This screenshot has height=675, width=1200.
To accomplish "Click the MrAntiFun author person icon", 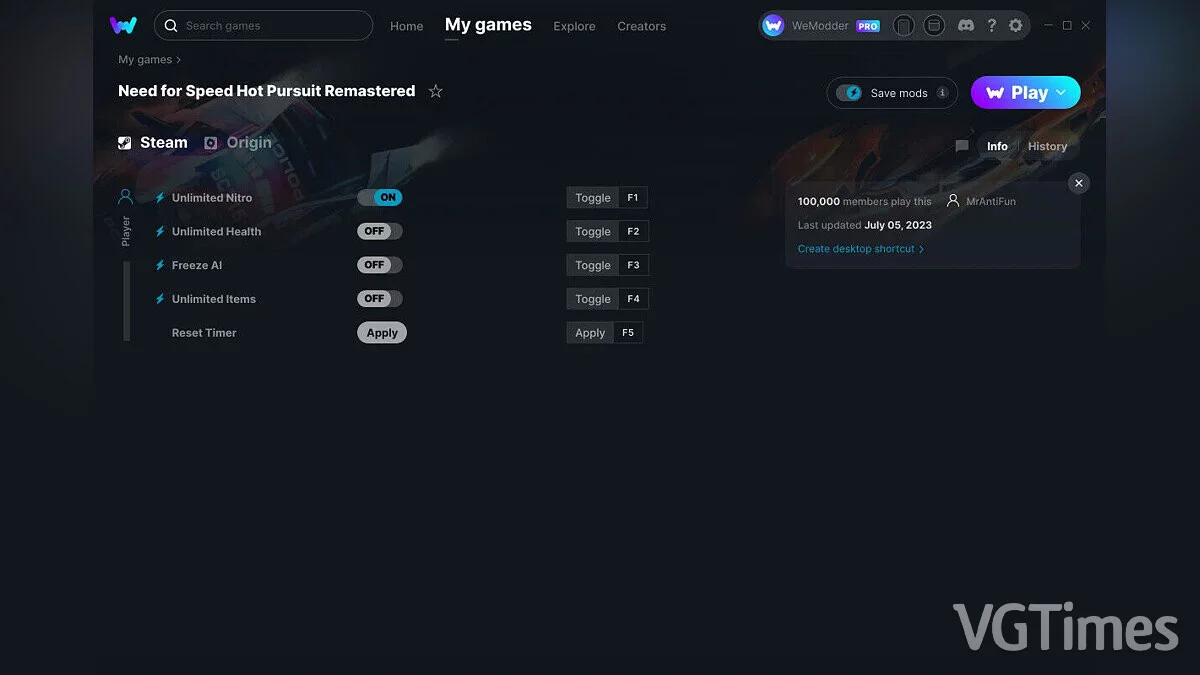I will click(953, 201).
